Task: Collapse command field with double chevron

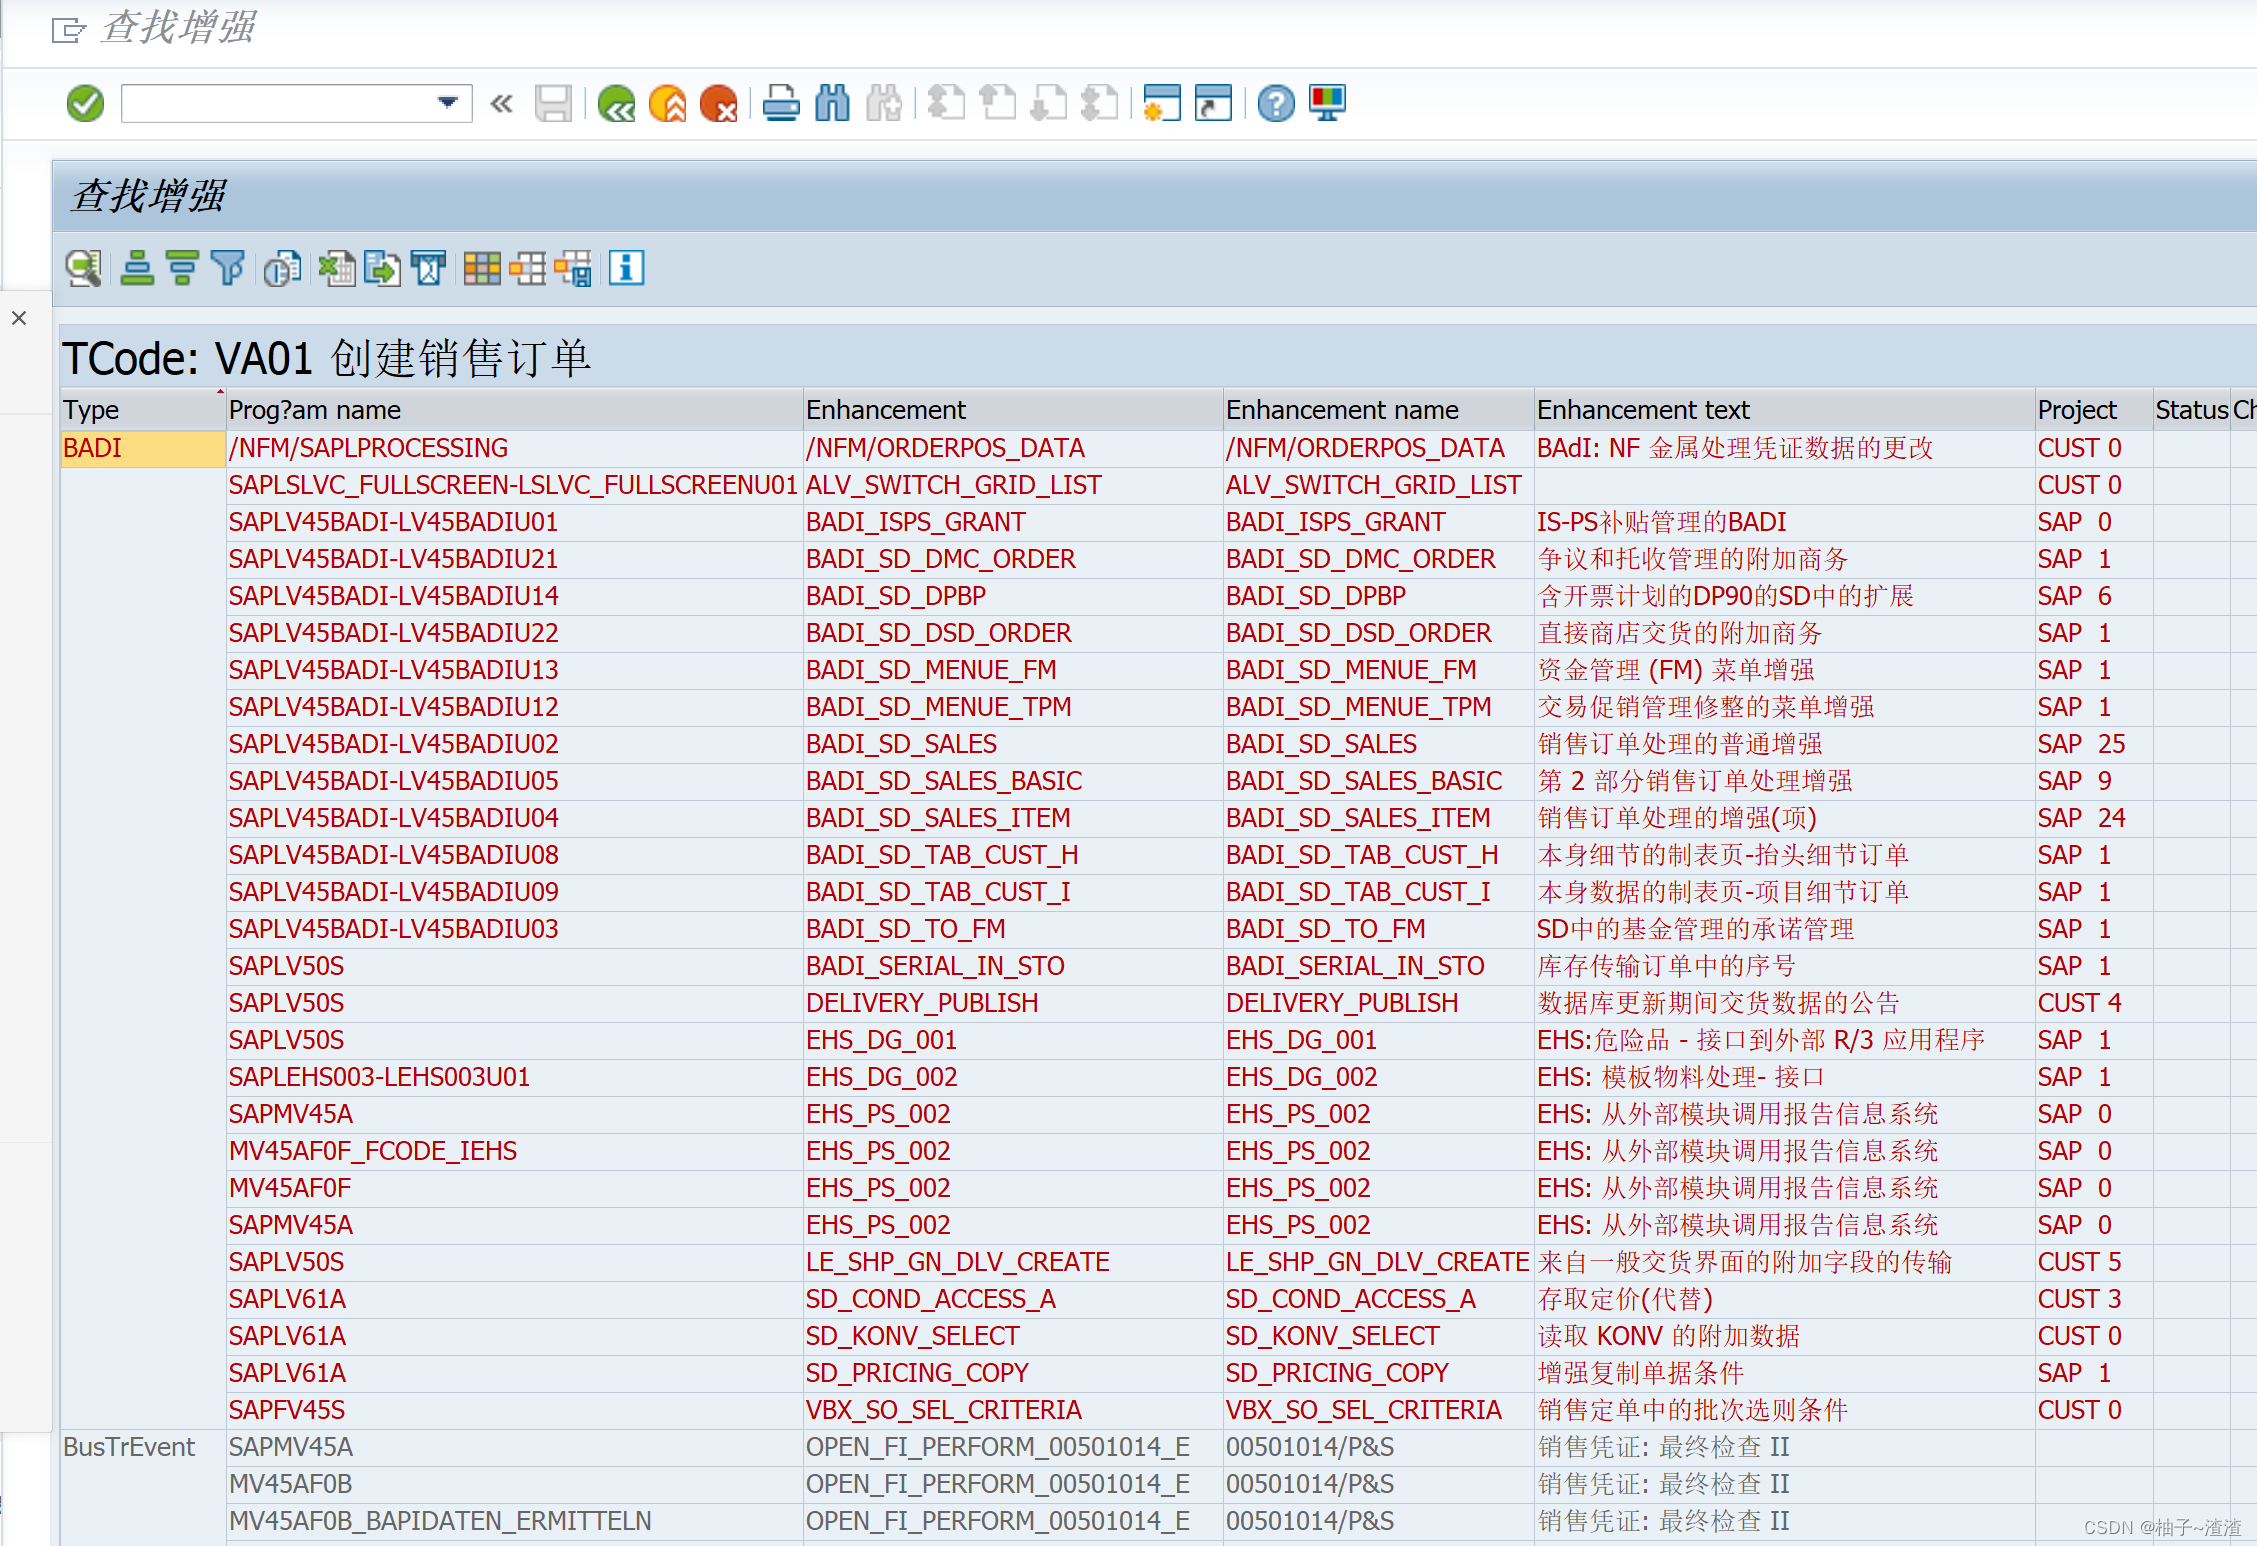Action: tap(501, 103)
